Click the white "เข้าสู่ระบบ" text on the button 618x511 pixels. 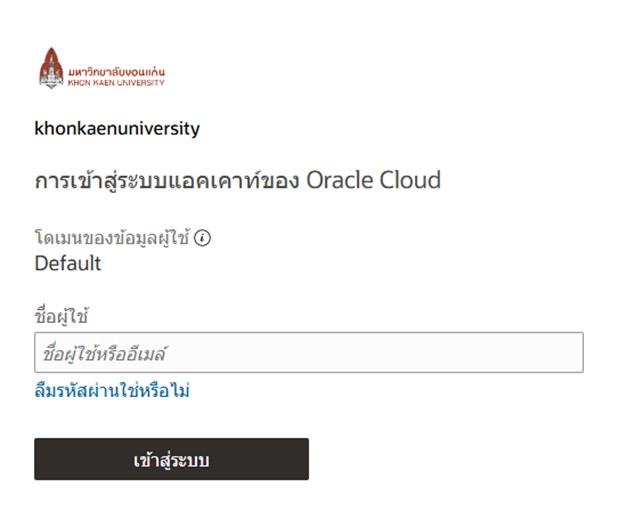[171, 460]
